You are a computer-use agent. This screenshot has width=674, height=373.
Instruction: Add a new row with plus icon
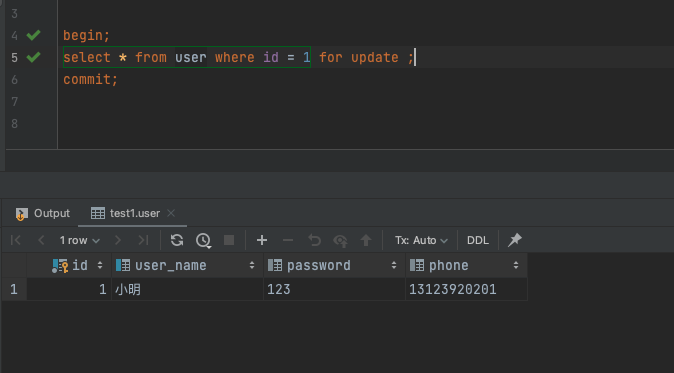[262, 240]
